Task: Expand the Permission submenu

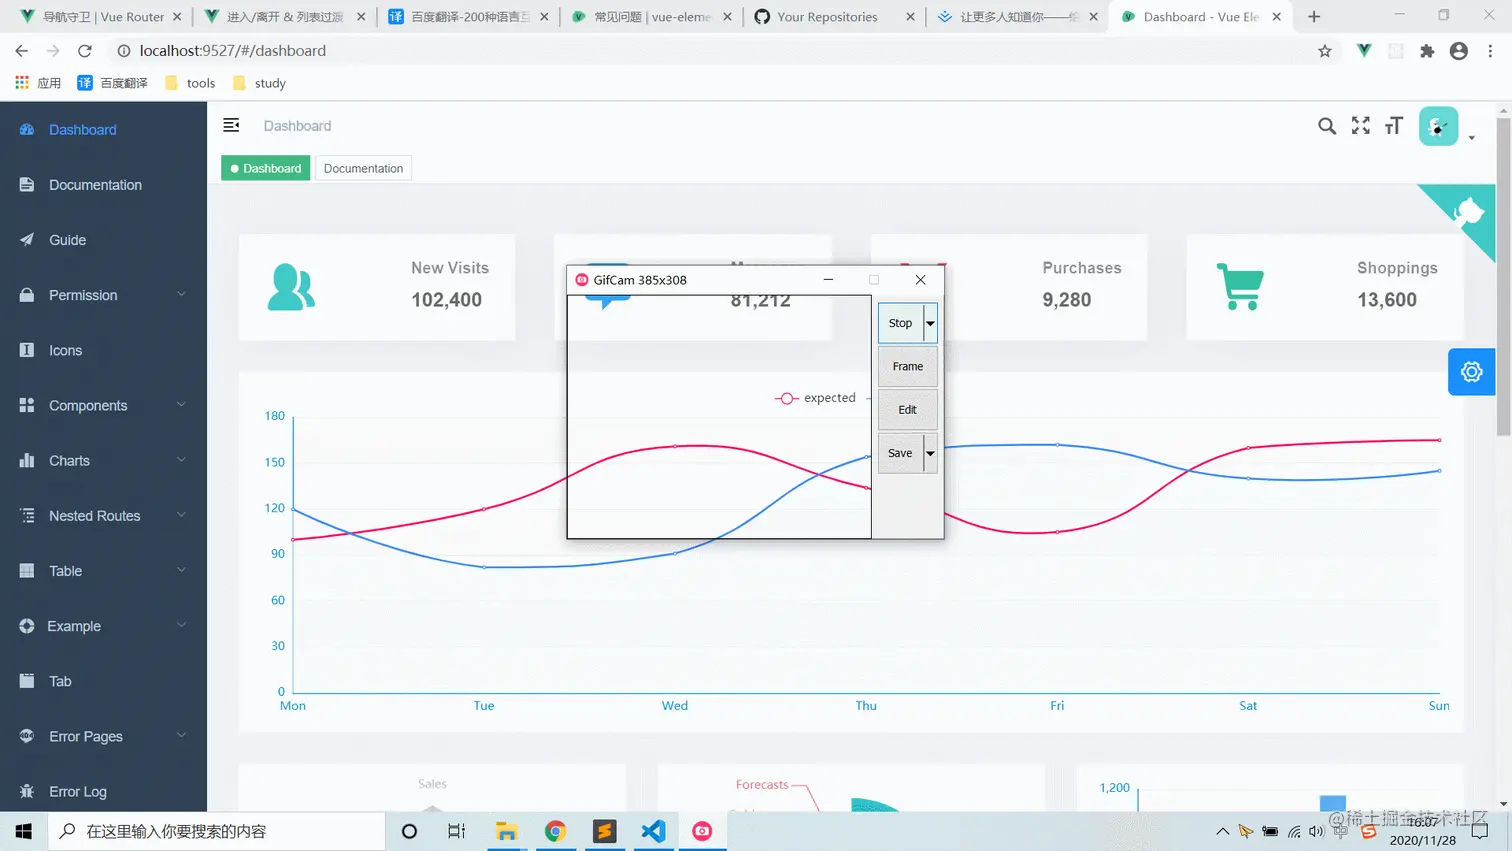Action: coord(103,295)
